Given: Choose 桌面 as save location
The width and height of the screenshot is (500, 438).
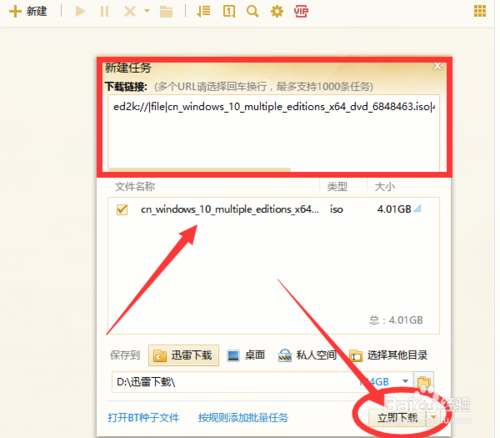Looking at the screenshot, I should tap(246, 355).
